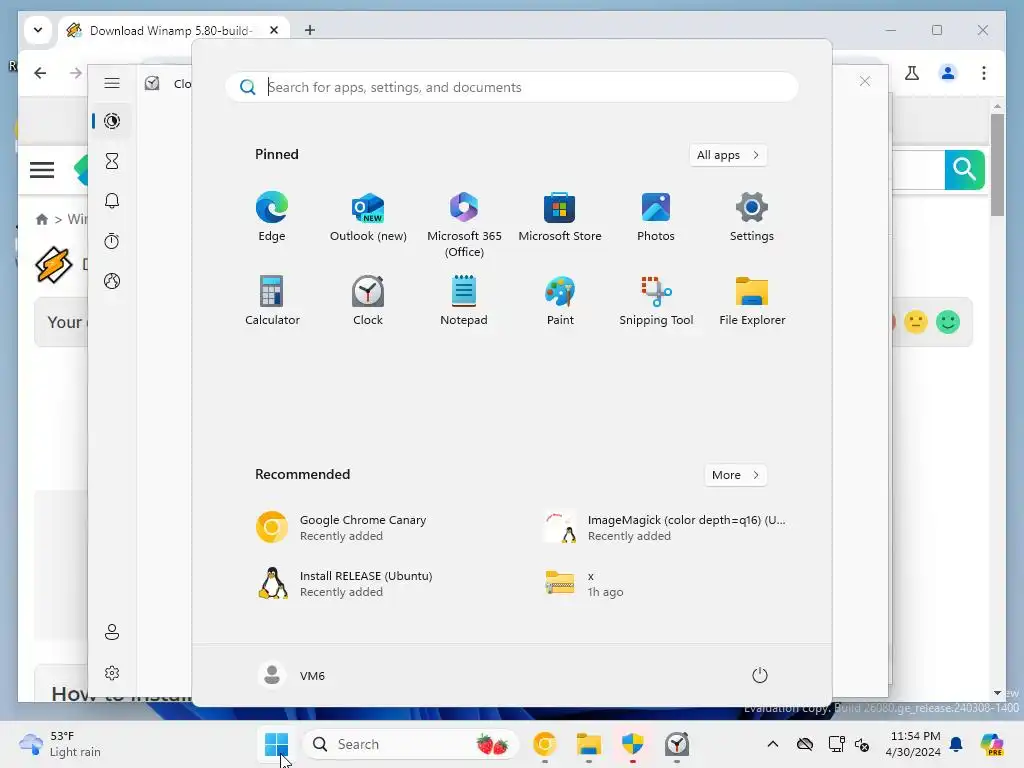The width and height of the screenshot is (1024, 768).
Task: Close the Clock app window
Action: click(x=865, y=81)
